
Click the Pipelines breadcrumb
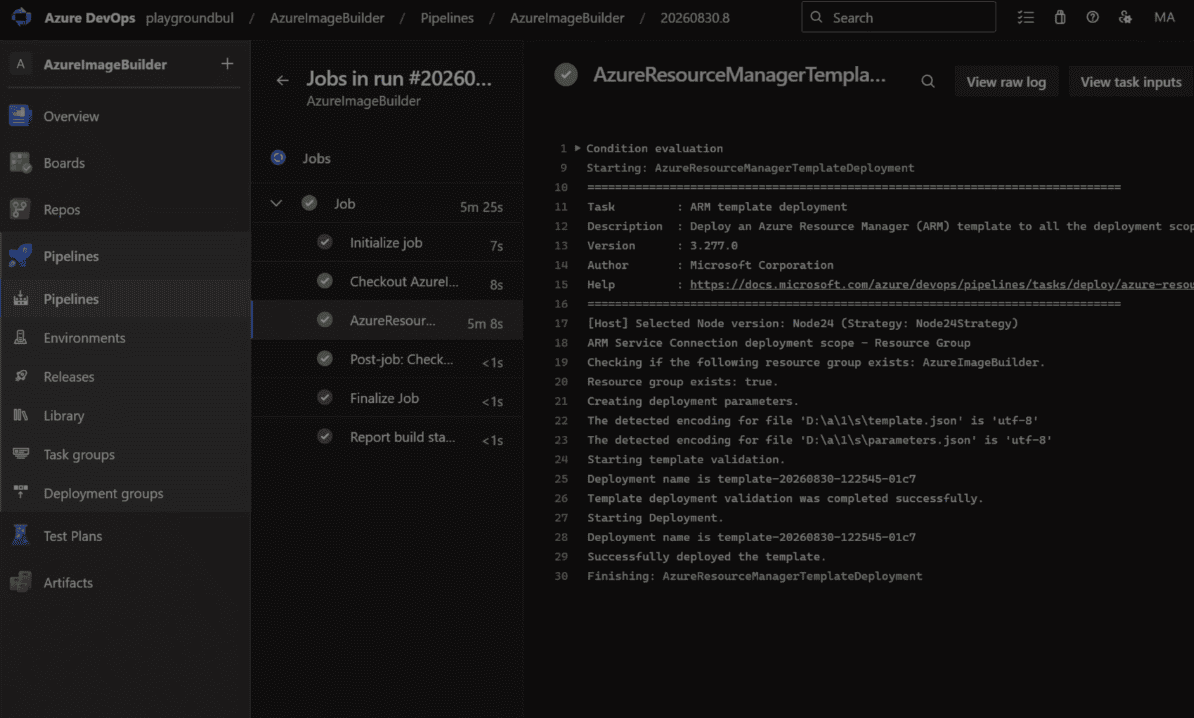tap(447, 18)
